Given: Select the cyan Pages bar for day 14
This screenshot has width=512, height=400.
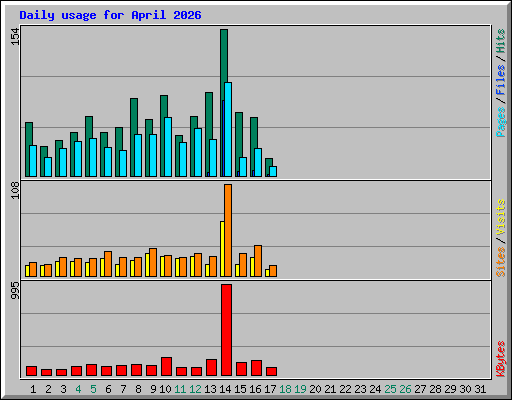Looking at the screenshot, I should (x=228, y=129).
